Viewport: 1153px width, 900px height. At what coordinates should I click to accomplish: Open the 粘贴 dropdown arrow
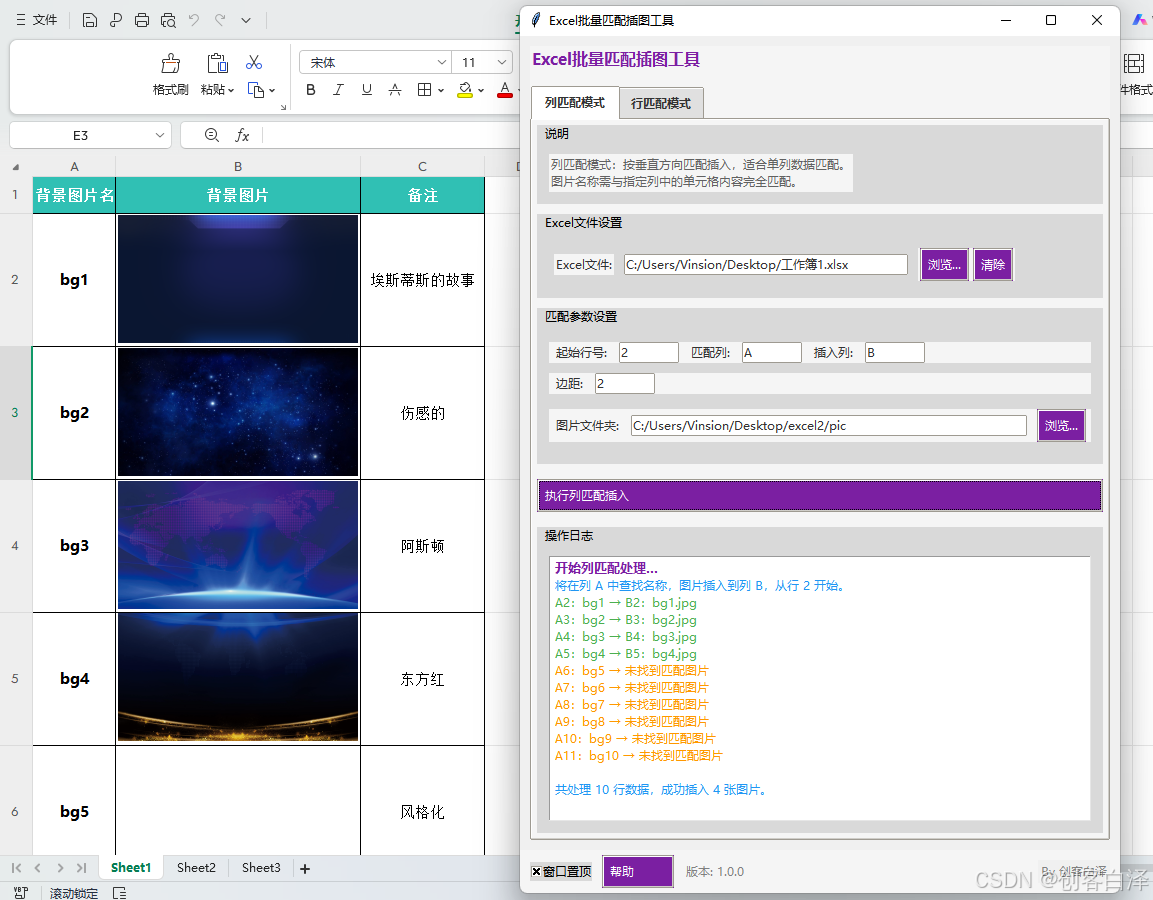[231, 90]
